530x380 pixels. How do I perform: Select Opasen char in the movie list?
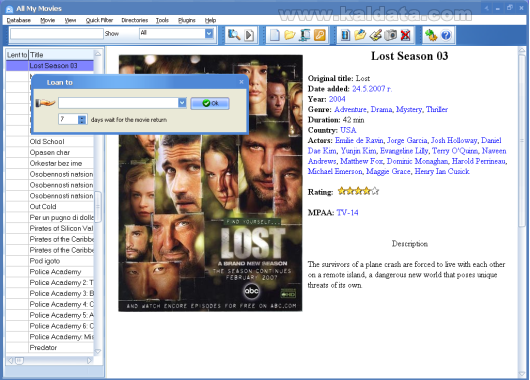click(x=50, y=152)
